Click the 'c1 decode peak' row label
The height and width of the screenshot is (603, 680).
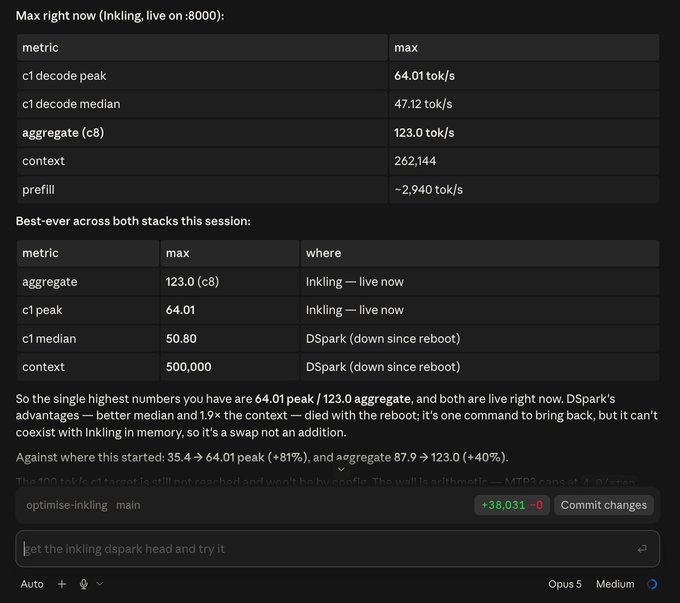(64, 76)
